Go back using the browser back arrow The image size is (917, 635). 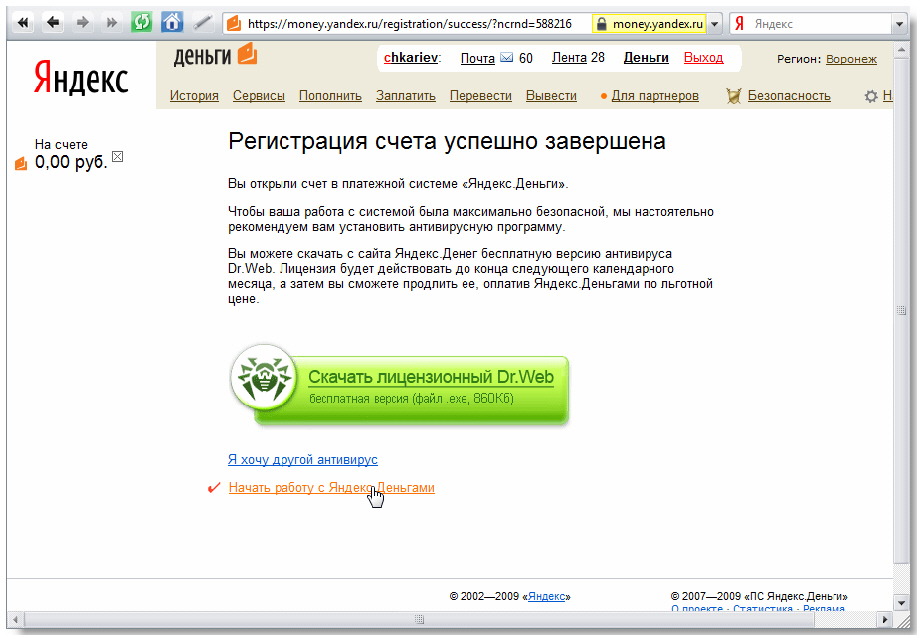53,23
